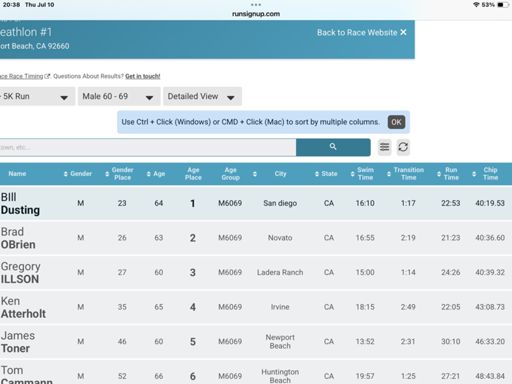
Task: Click swim time 16:10
Action: [x=365, y=203]
